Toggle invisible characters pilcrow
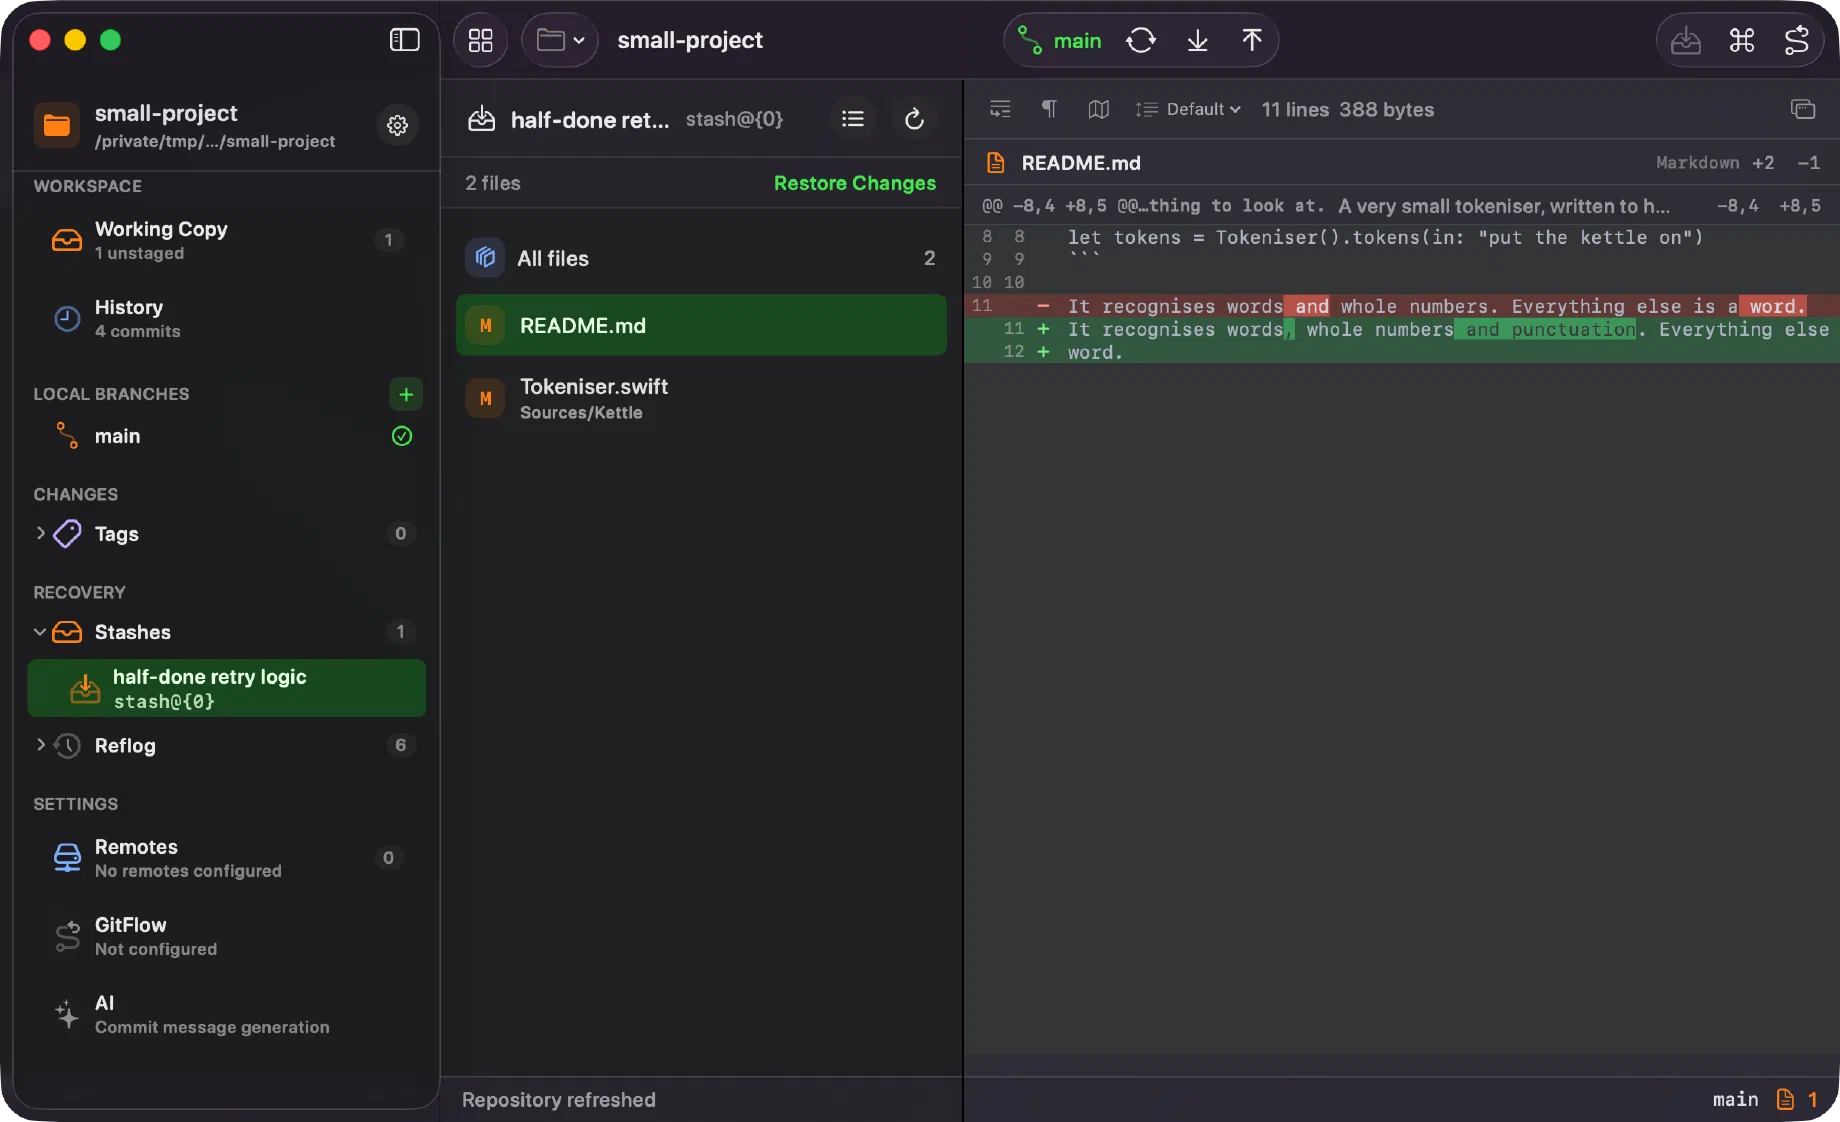Image resolution: width=1840 pixels, height=1122 pixels. 1049,109
